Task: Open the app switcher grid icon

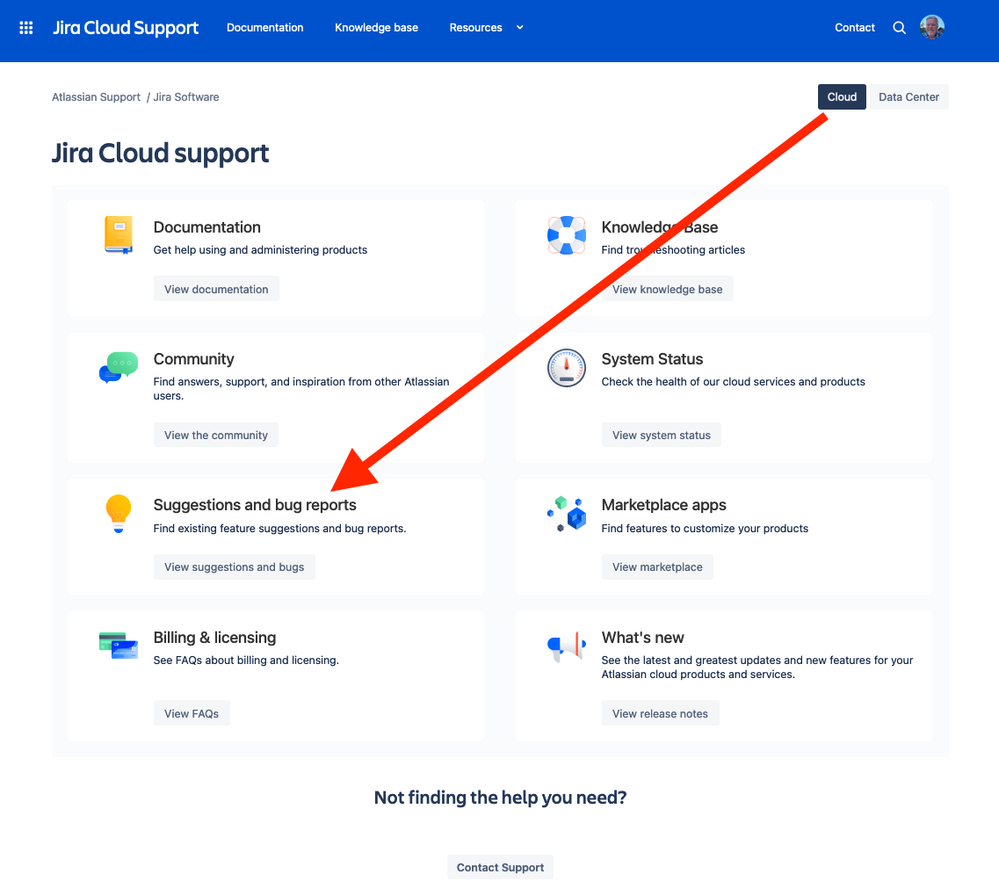Action: pos(26,27)
